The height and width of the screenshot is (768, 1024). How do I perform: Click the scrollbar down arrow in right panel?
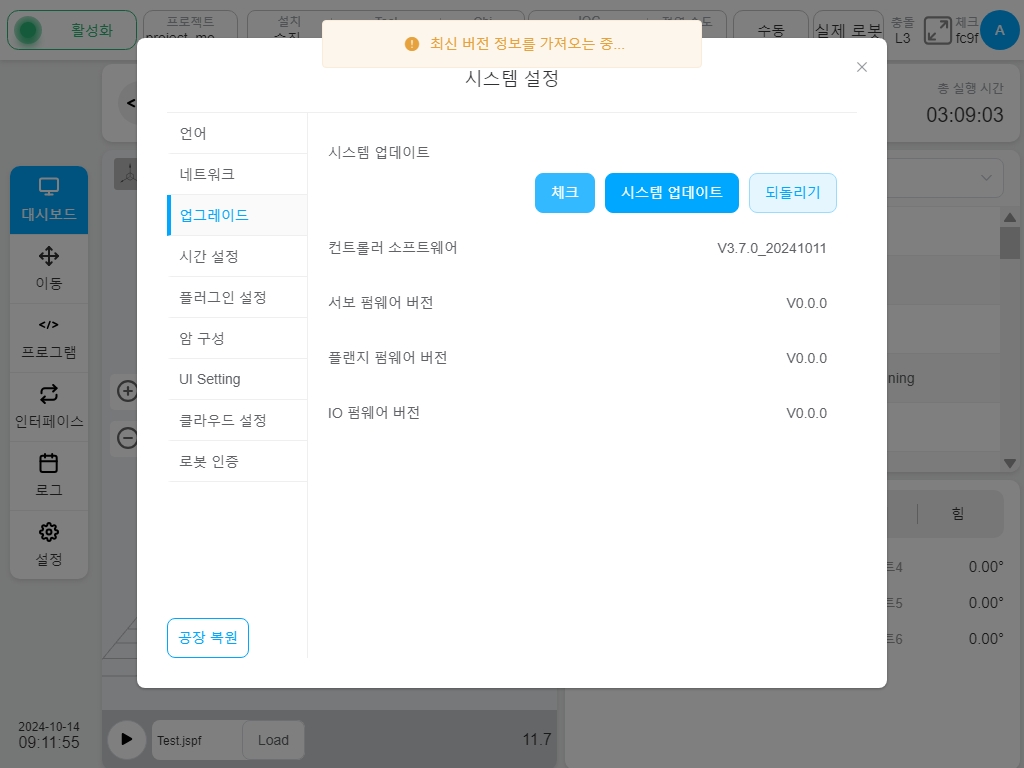[x=1010, y=463]
